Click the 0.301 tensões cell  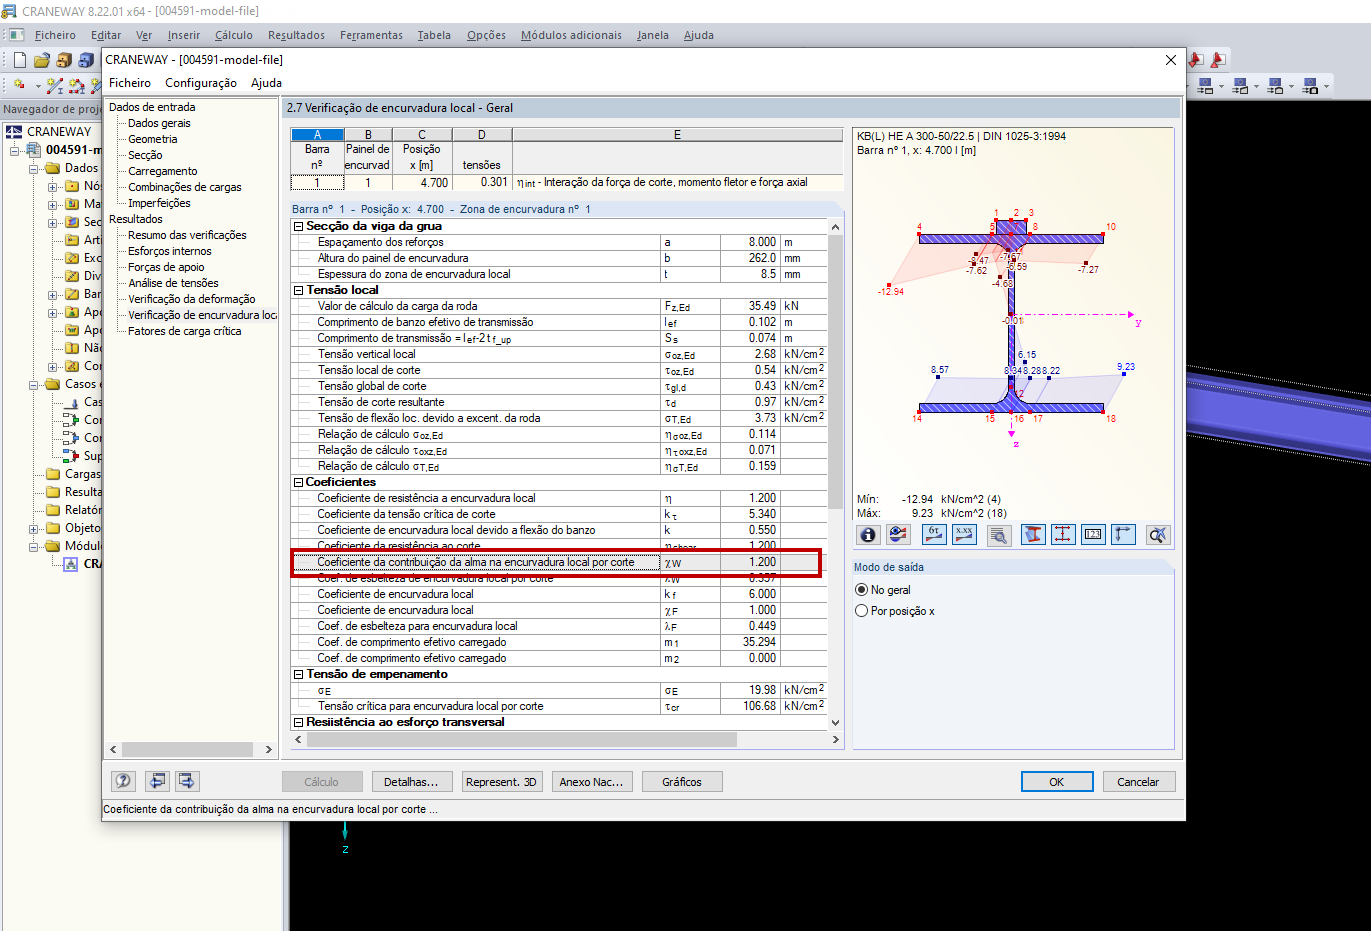pos(481,182)
